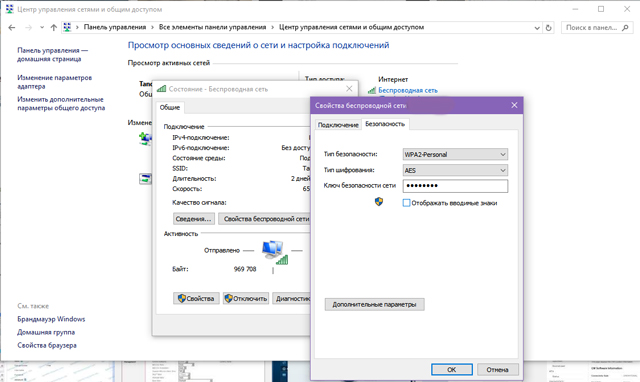Image resolution: width=640 pixels, height=382 pixels.
Task: Expand the address bar history dropdown
Action: click(537, 28)
